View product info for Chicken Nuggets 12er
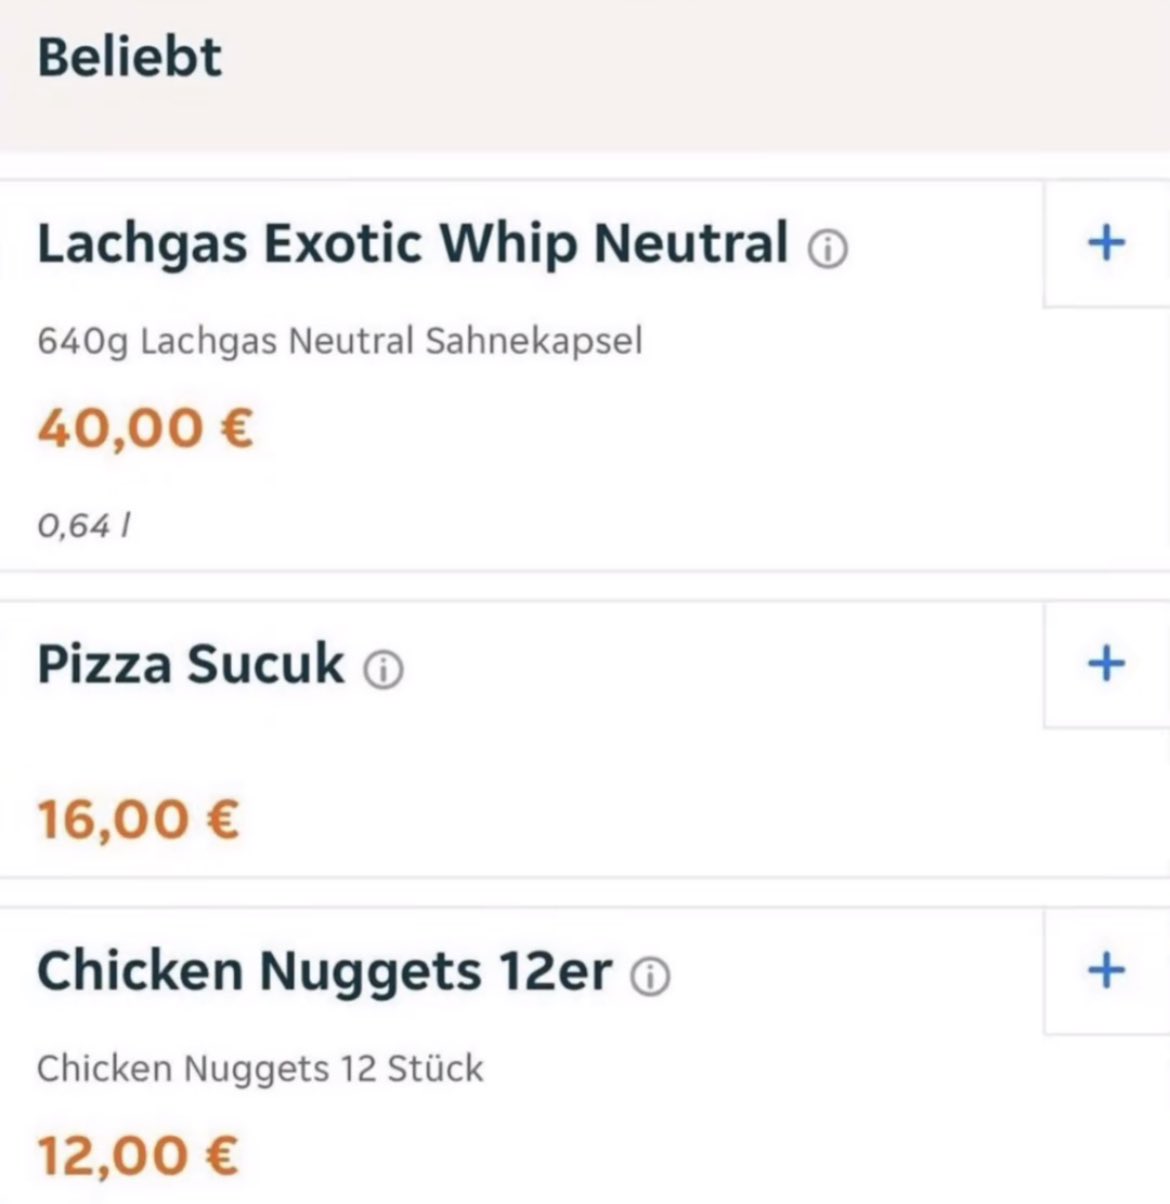Image resolution: width=1170 pixels, height=1204 pixels. point(650,976)
